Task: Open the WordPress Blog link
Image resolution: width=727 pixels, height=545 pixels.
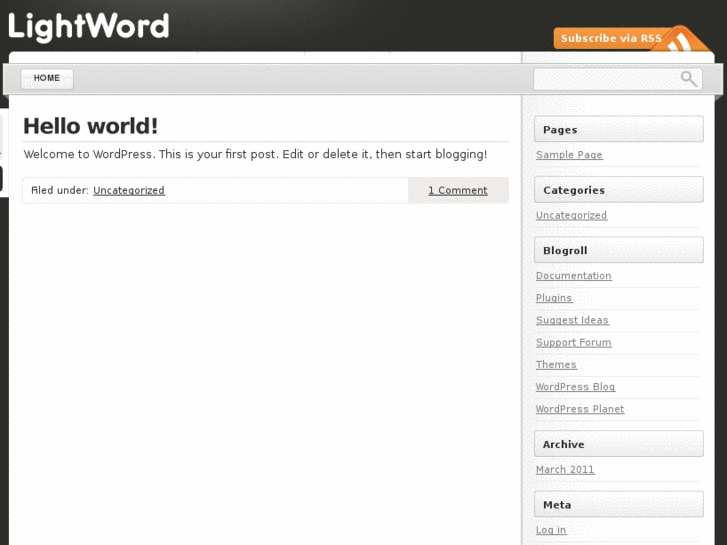Action: (x=575, y=387)
